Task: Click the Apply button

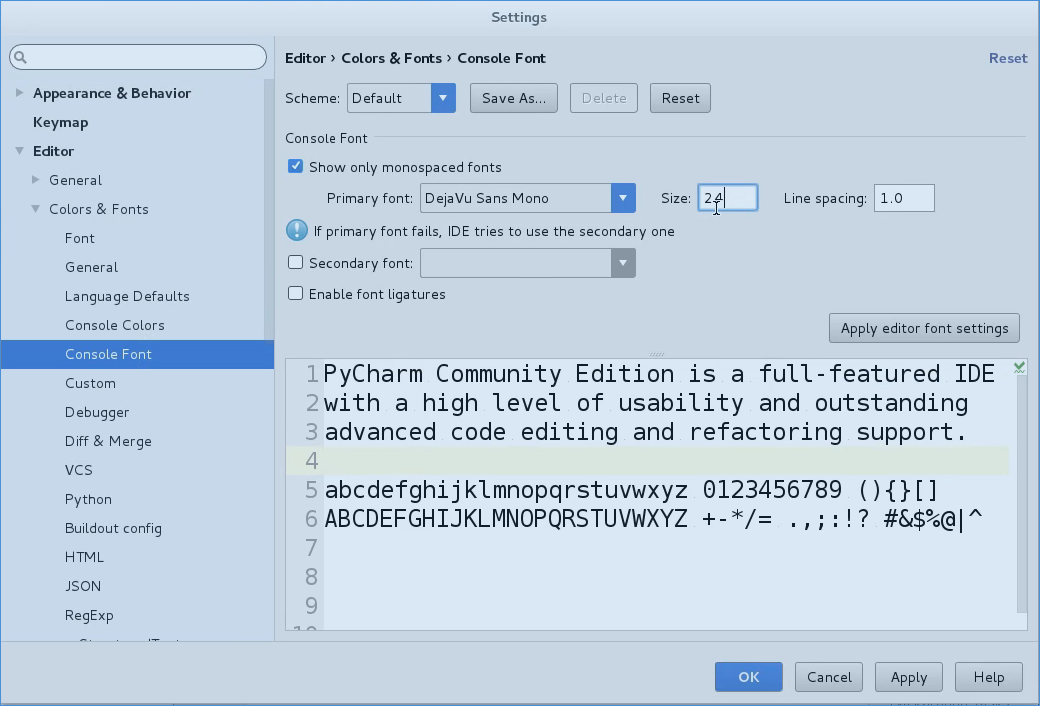Action: point(909,677)
